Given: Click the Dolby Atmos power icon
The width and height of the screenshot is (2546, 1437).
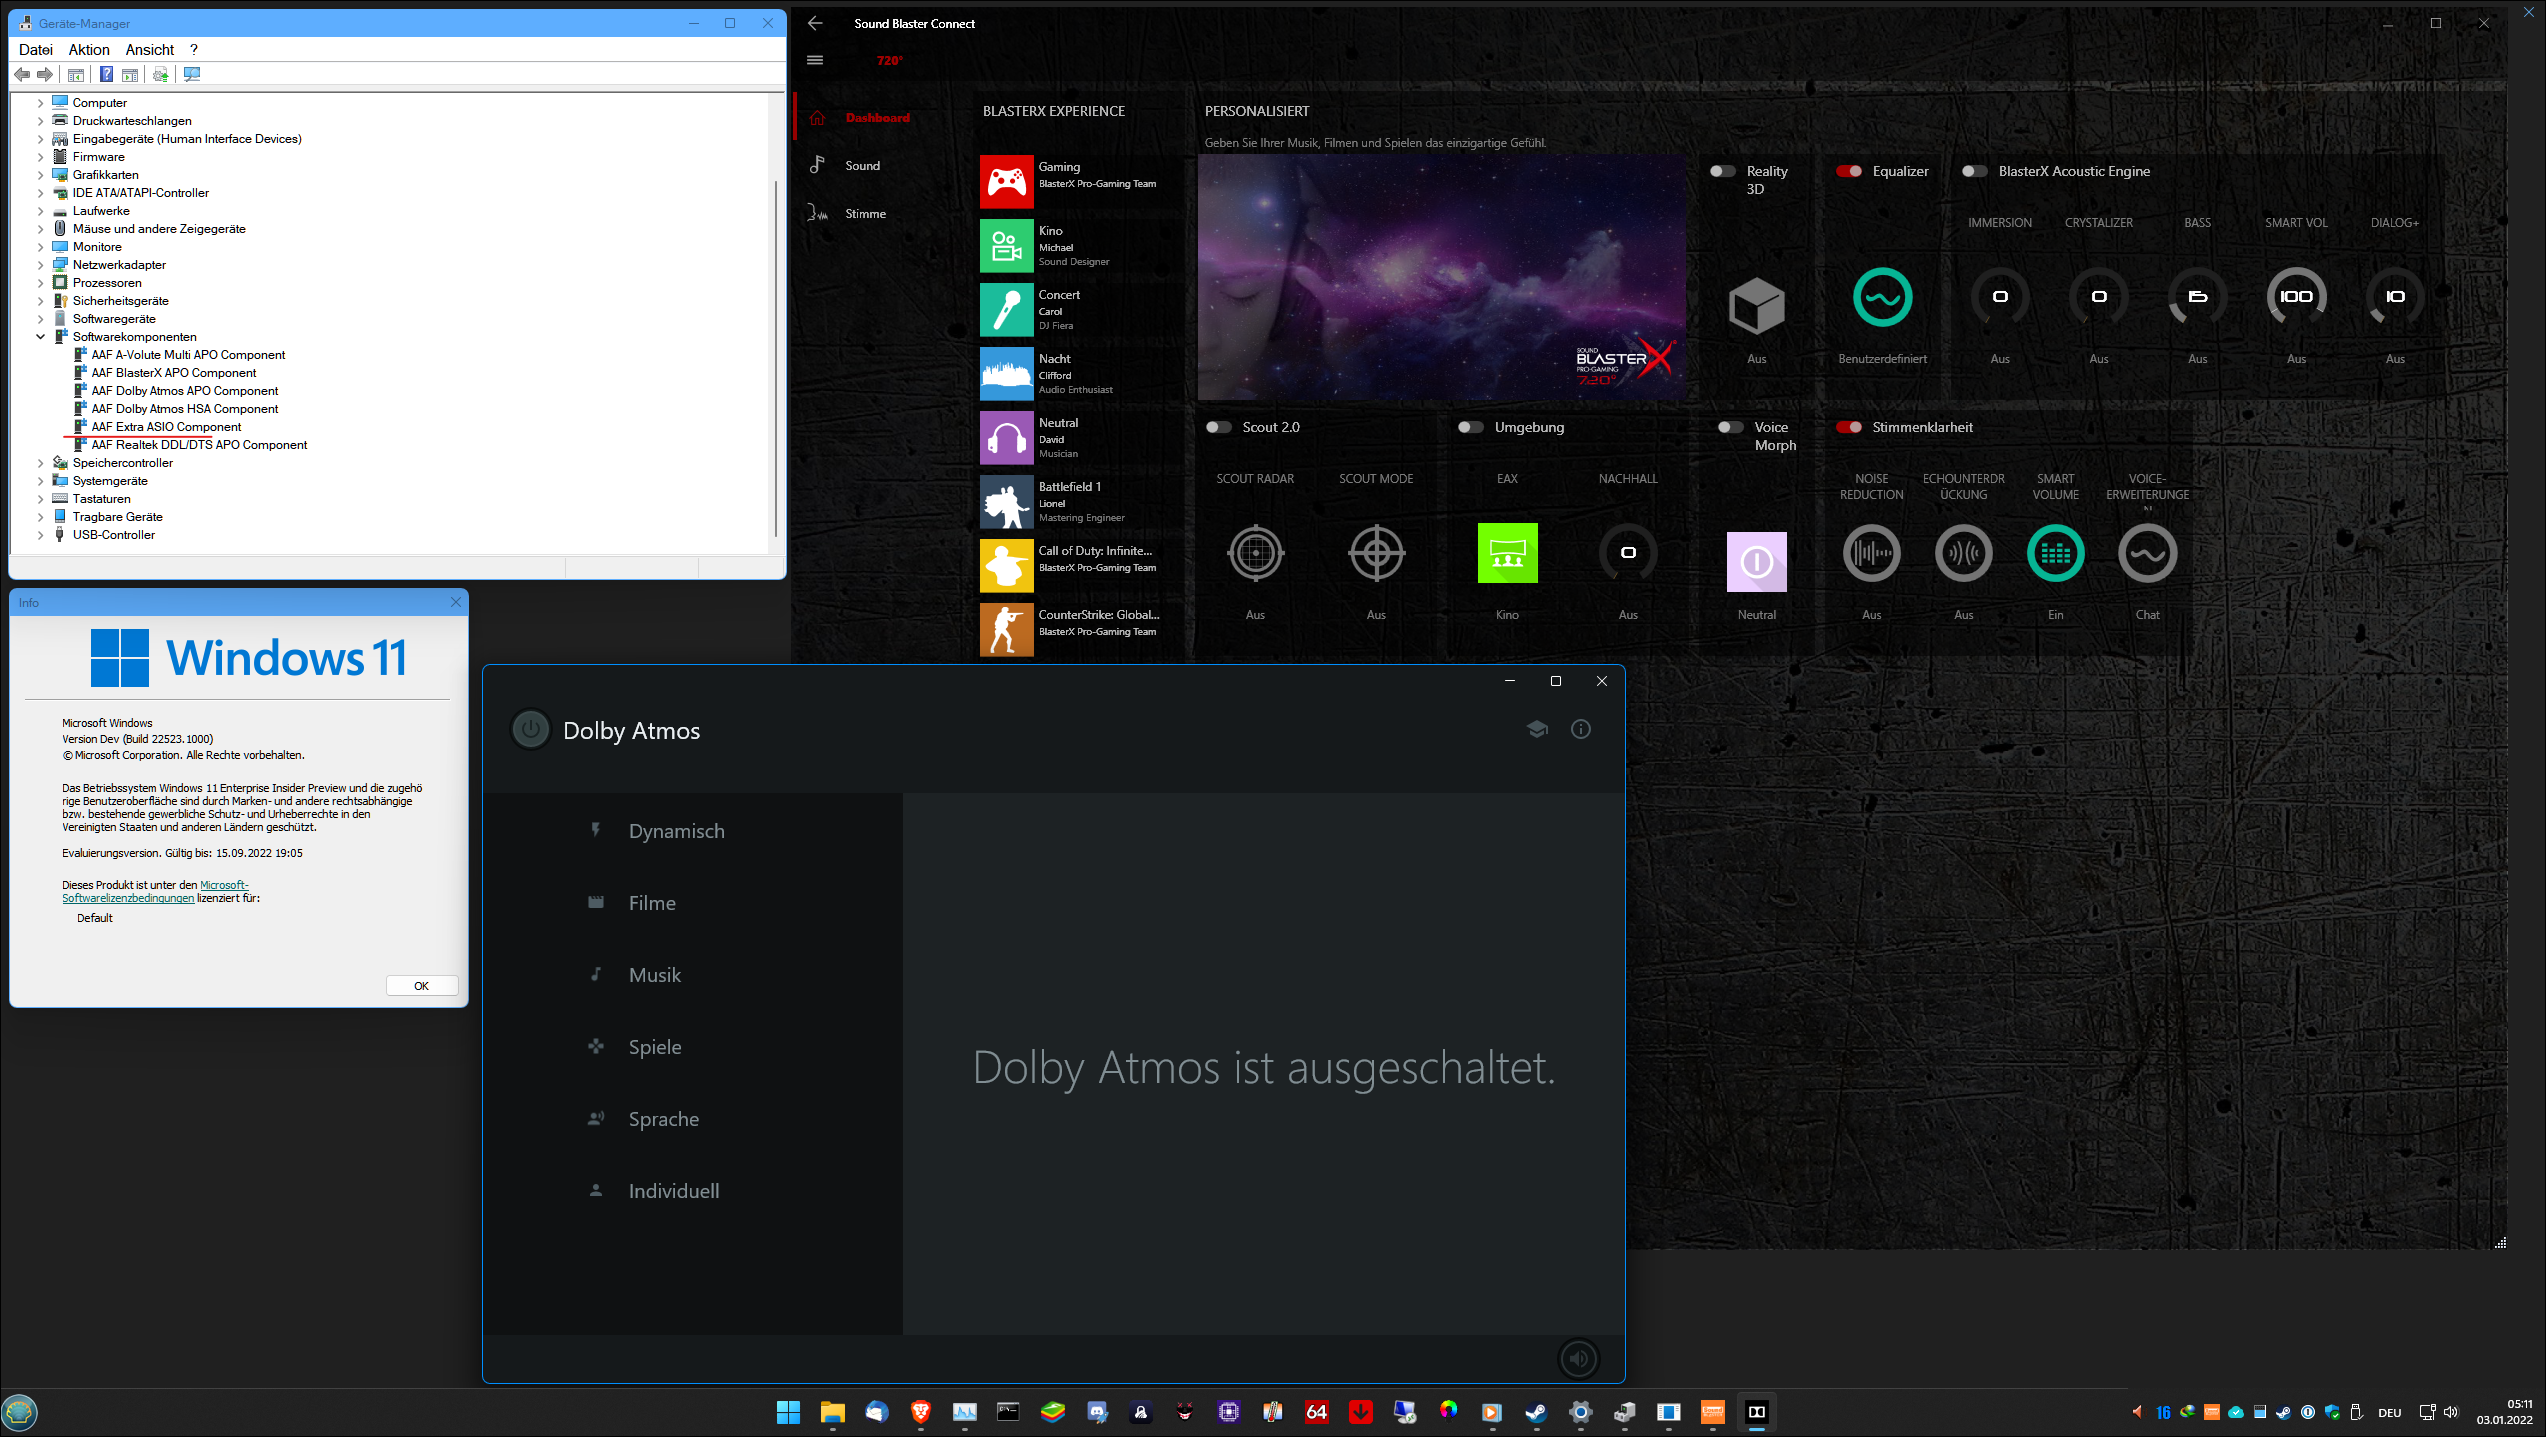Looking at the screenshot, I should tap(530, 730).
